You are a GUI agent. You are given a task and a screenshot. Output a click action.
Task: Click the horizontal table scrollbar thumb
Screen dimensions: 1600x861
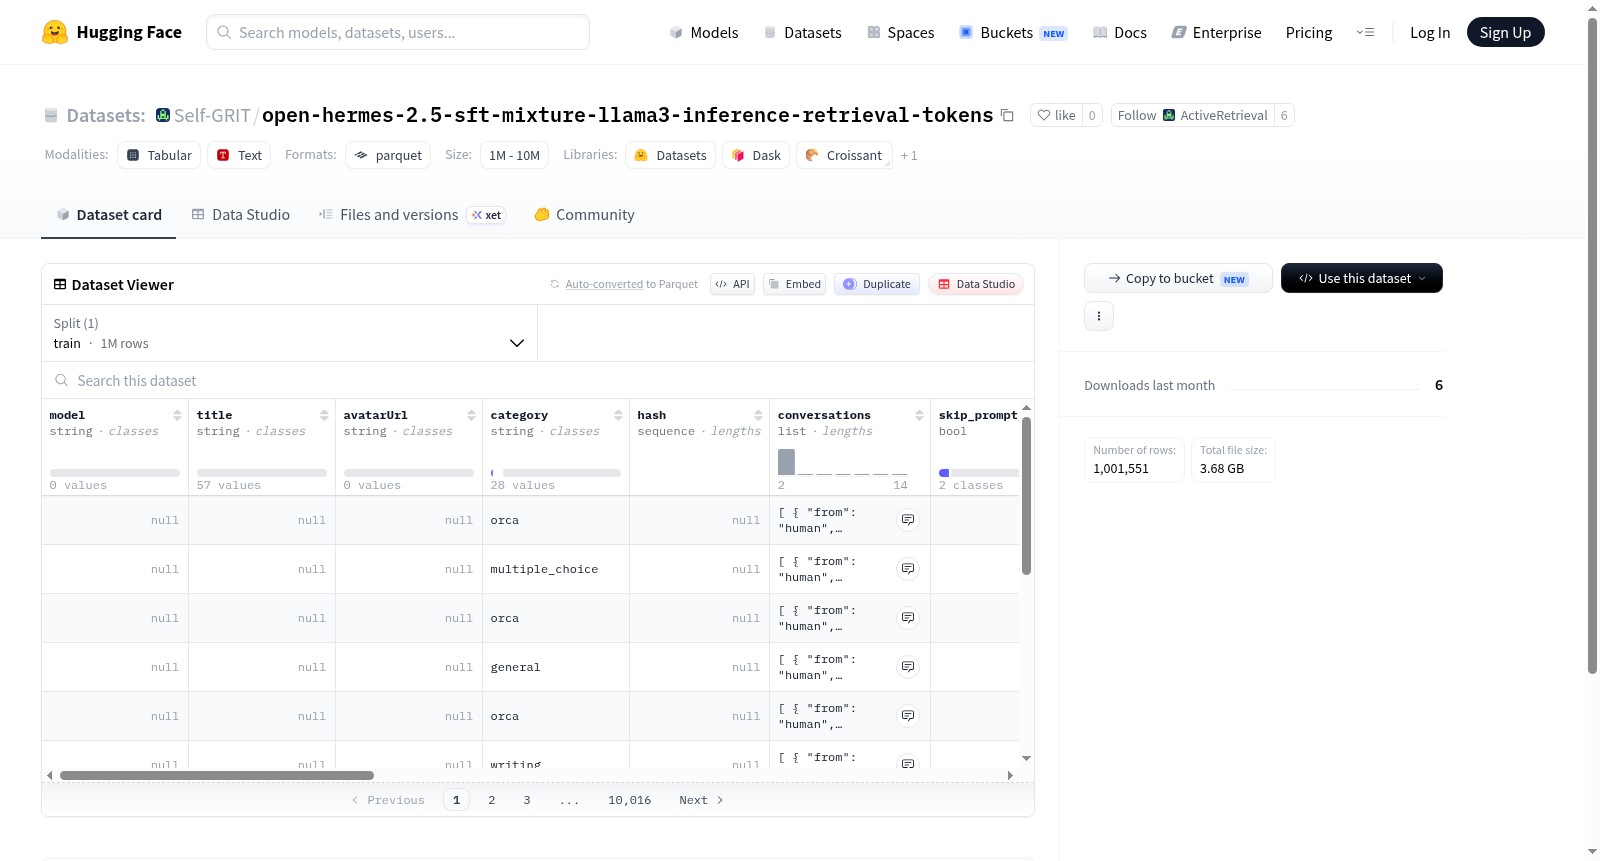(x=217, y=775)
